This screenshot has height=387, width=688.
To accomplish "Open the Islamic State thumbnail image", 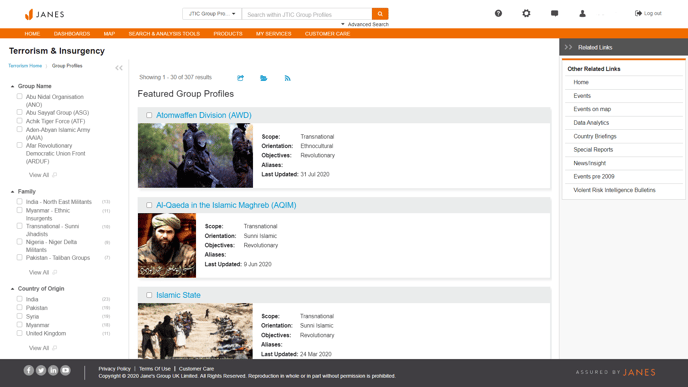I will coord(195,331).
